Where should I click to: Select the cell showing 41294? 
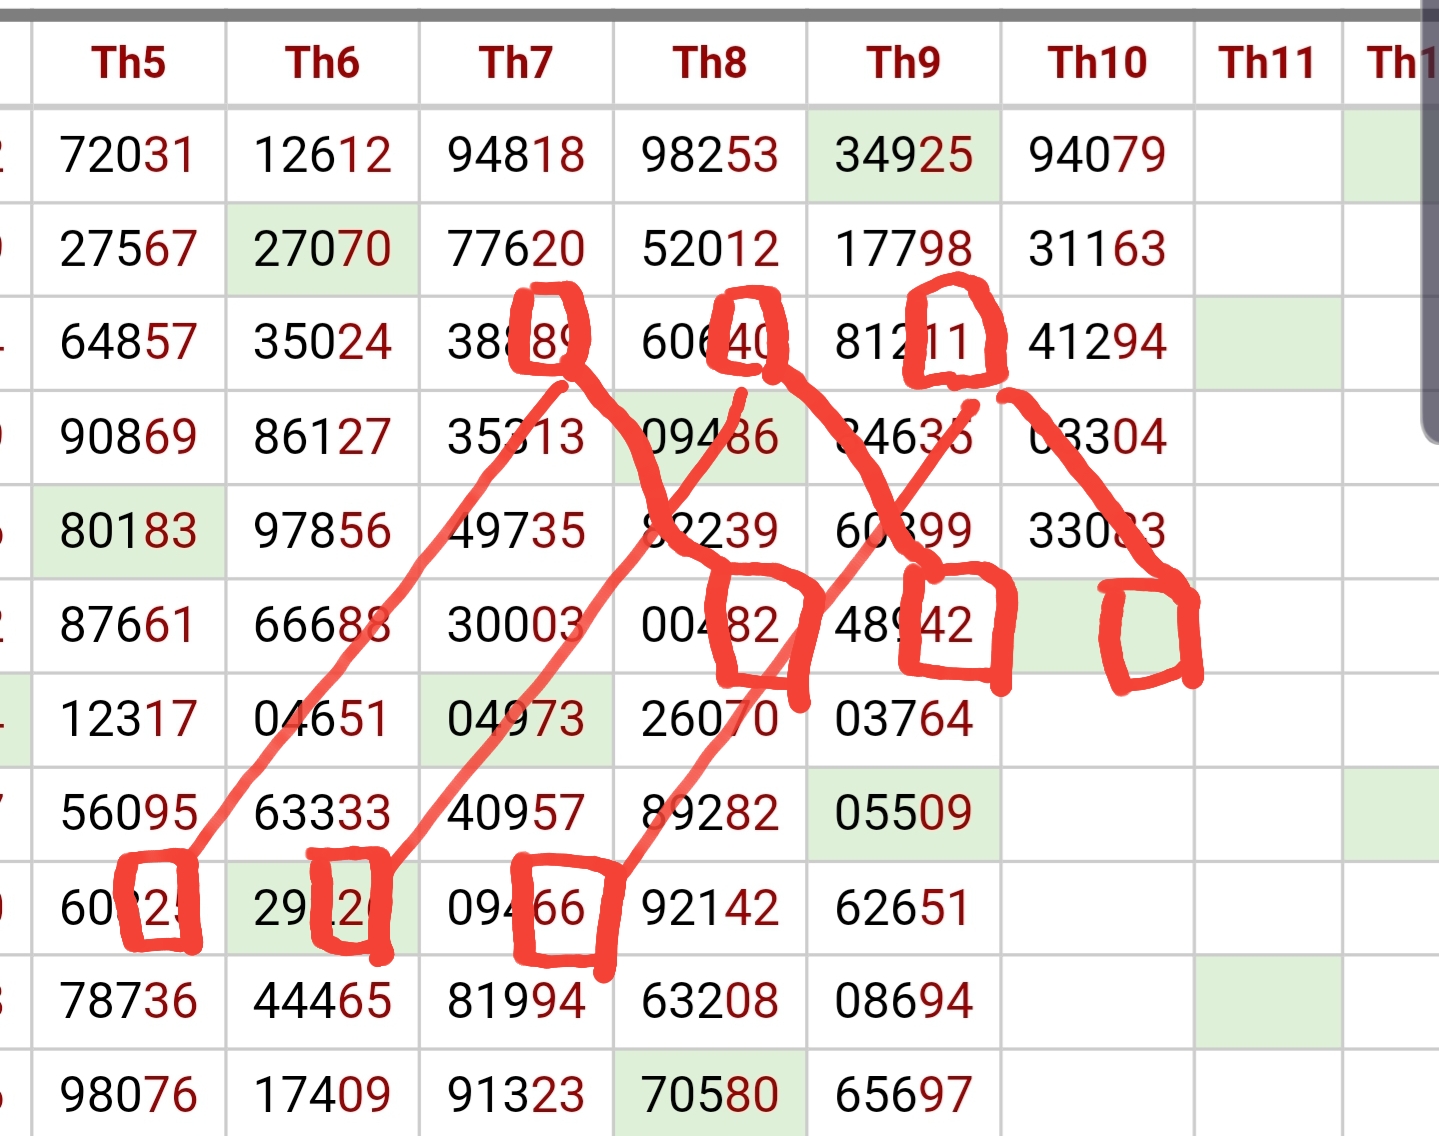coord(1098,343)
